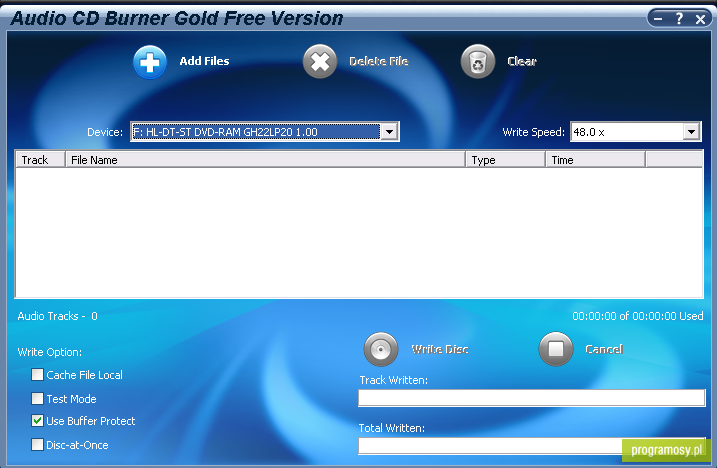Expand the Write Speed dropdown arrow

(691, 132)
